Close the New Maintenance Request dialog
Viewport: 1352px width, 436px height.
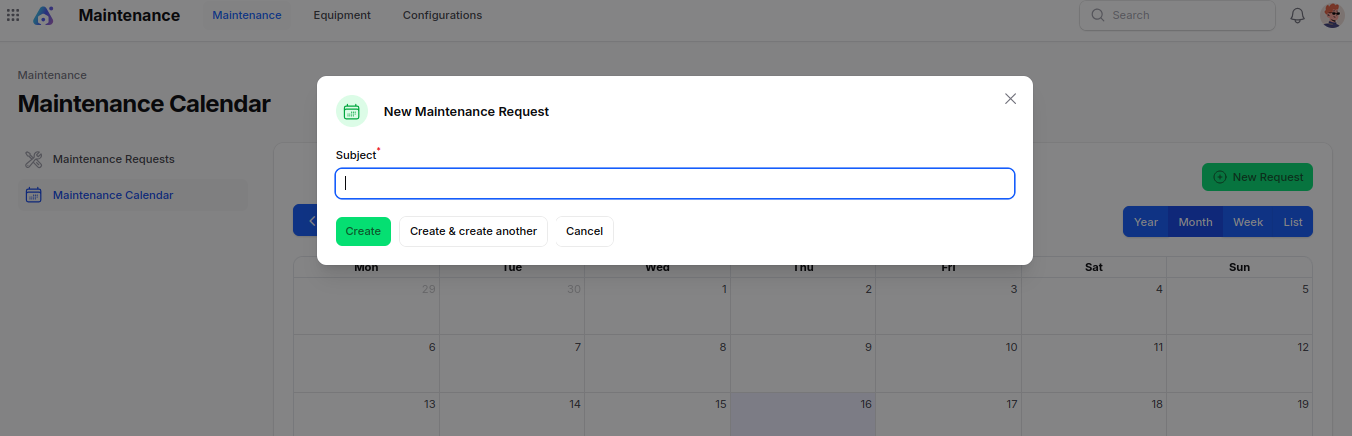coord(1010,98)
